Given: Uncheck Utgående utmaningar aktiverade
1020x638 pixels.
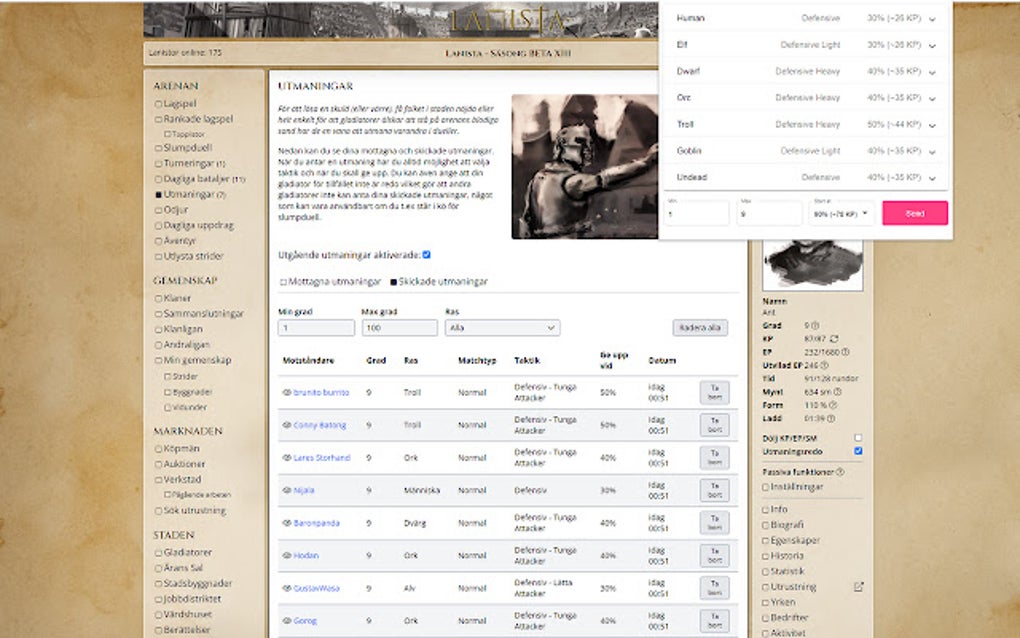Looking at the screenshot, I should point(426,254).
